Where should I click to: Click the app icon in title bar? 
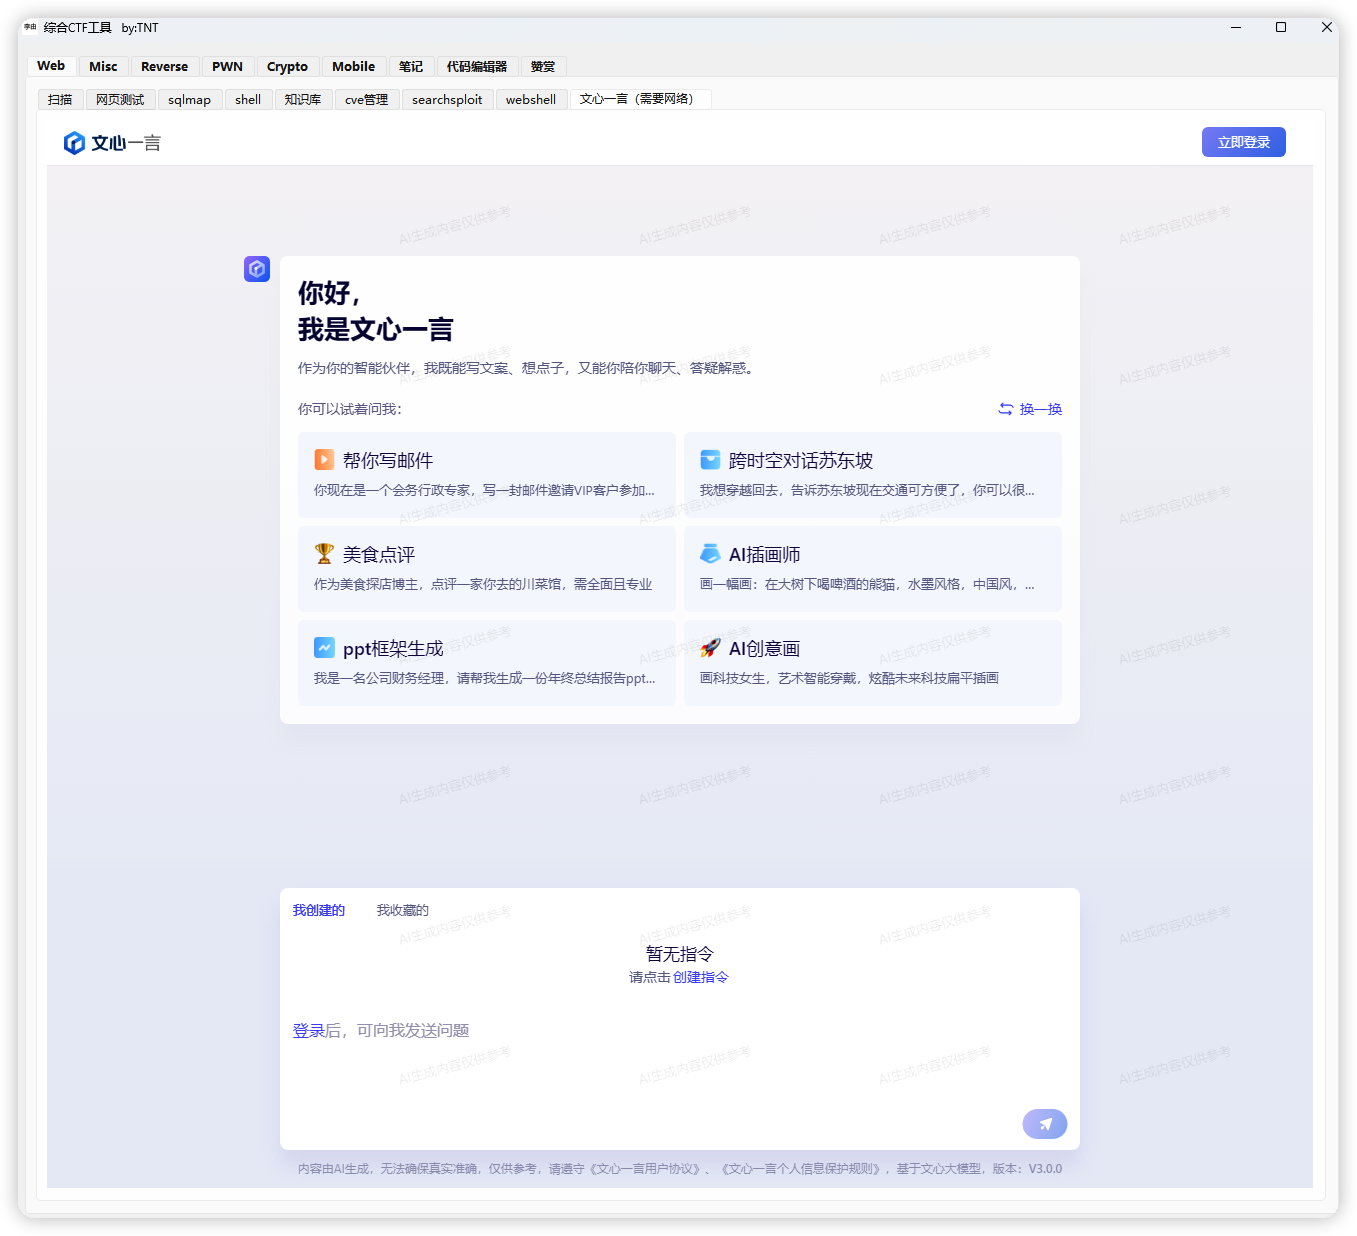[30, 27]
